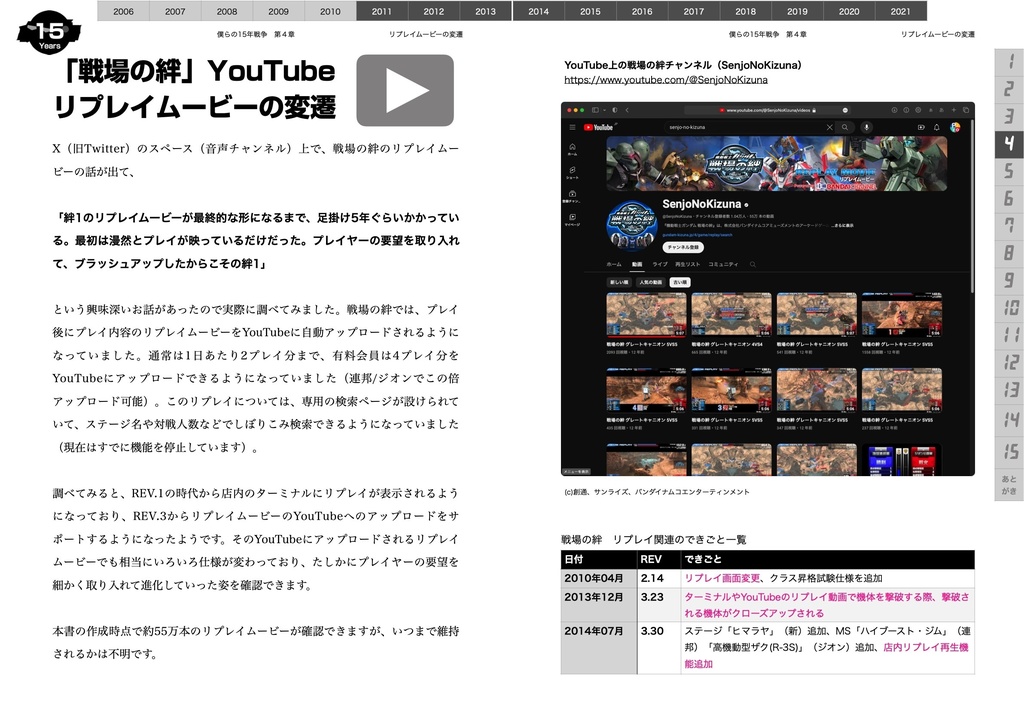Open the Safari sidebar dropdown chevron
Viewport: 1024px width, 723px height.
pyautogui.click(x=605, y=108)
